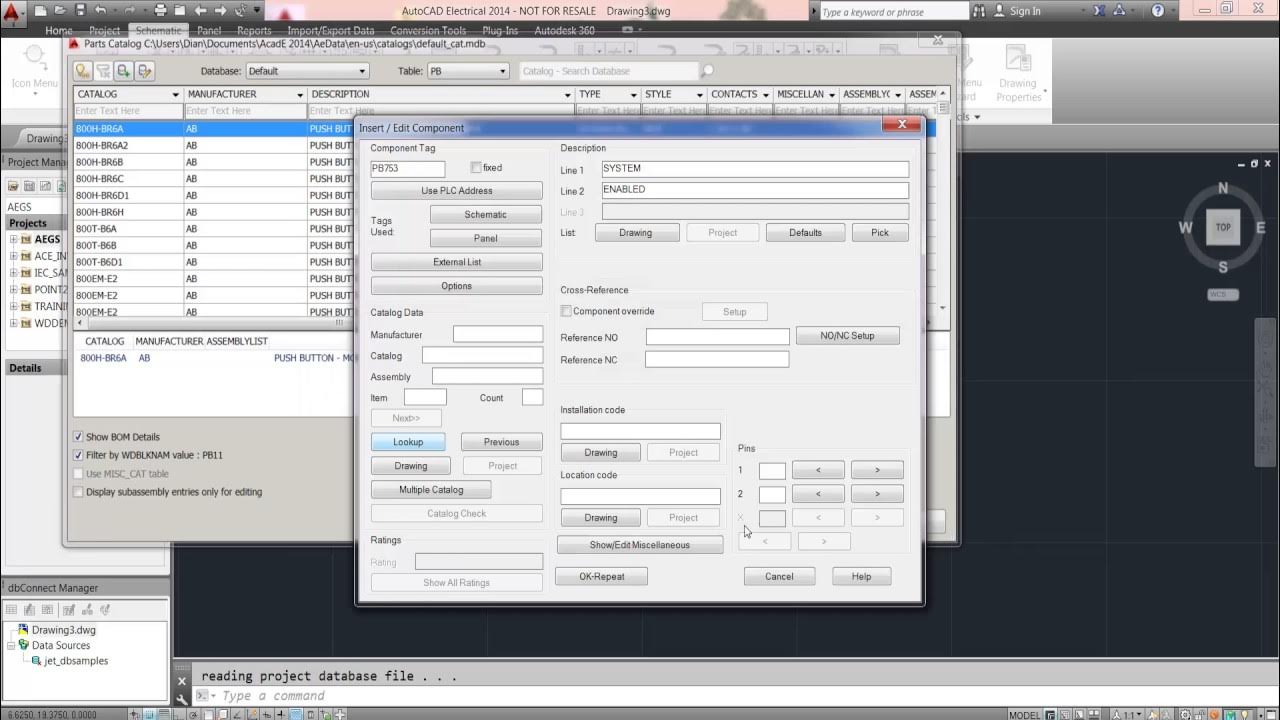Click the New file icon in quick access toolbar
Image resolution: width=1280 pixels, height=720 pixels.
(39, 11)
